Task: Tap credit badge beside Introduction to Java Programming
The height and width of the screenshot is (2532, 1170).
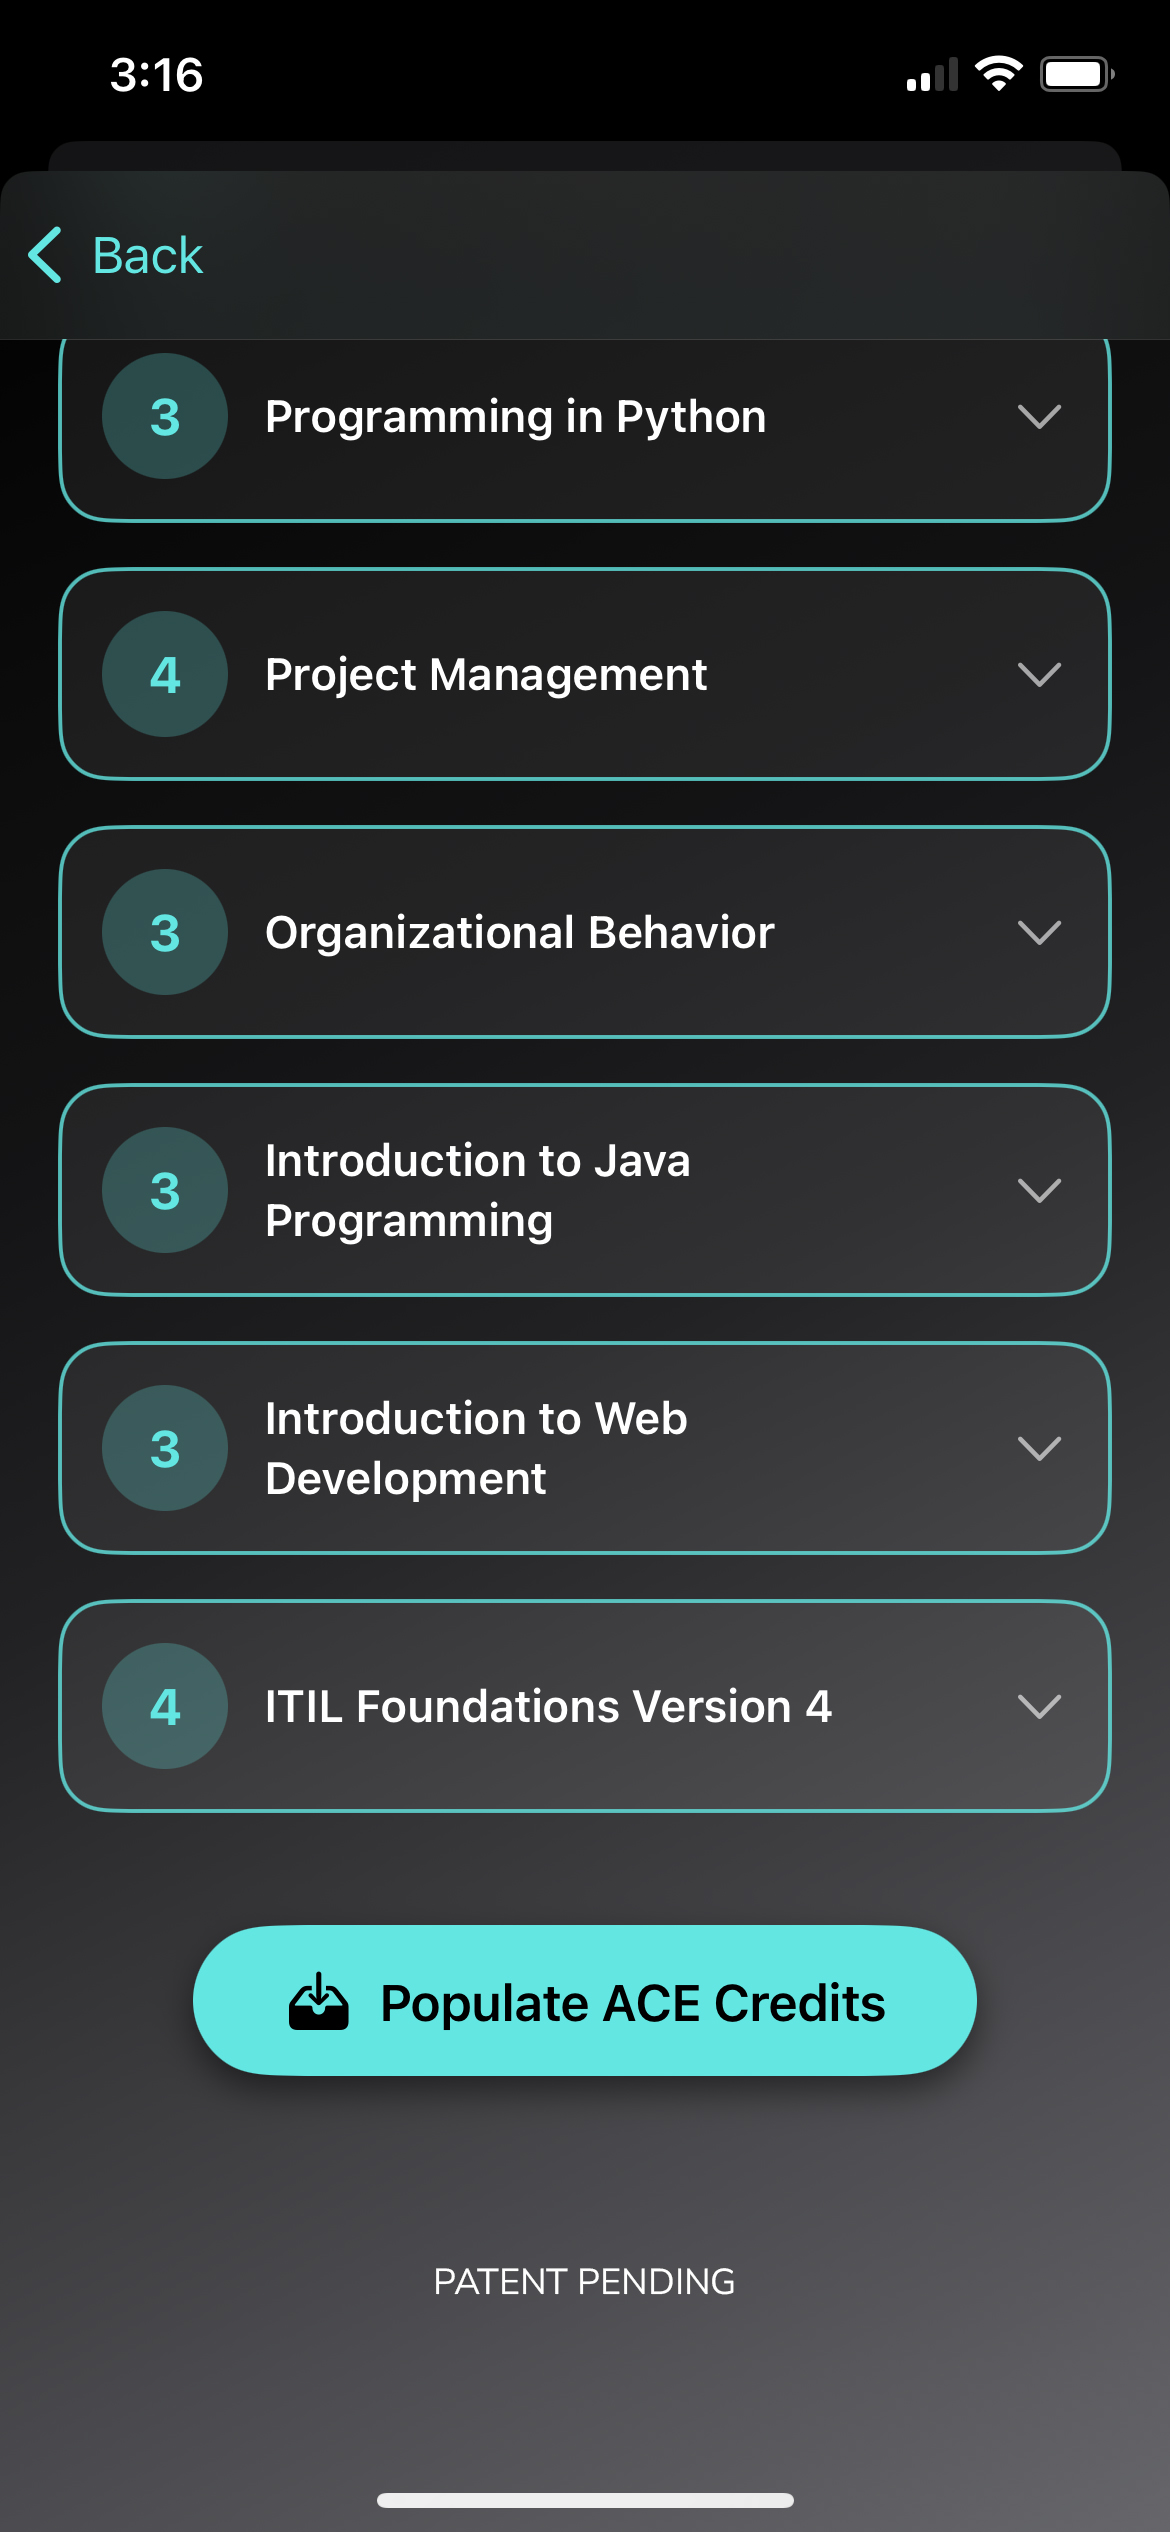Action: (165, 1190)
